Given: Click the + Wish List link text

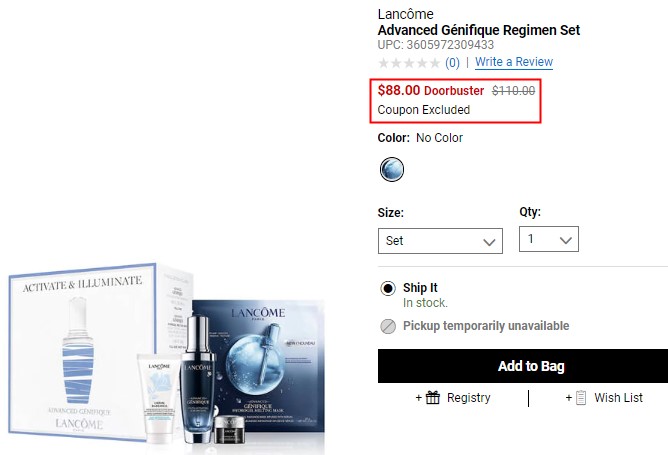Looking at the screenshot, I should coord(604,397).
